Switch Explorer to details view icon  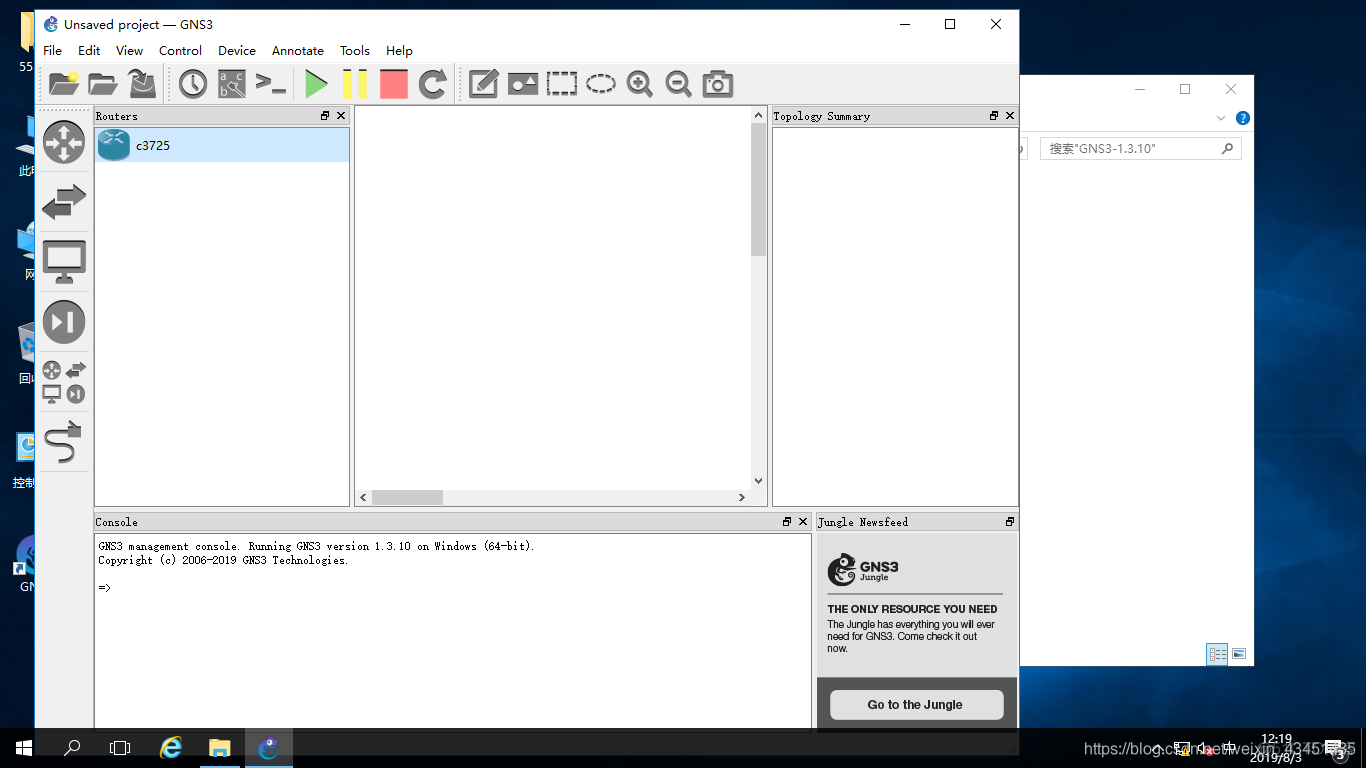tap(1217, 654)
